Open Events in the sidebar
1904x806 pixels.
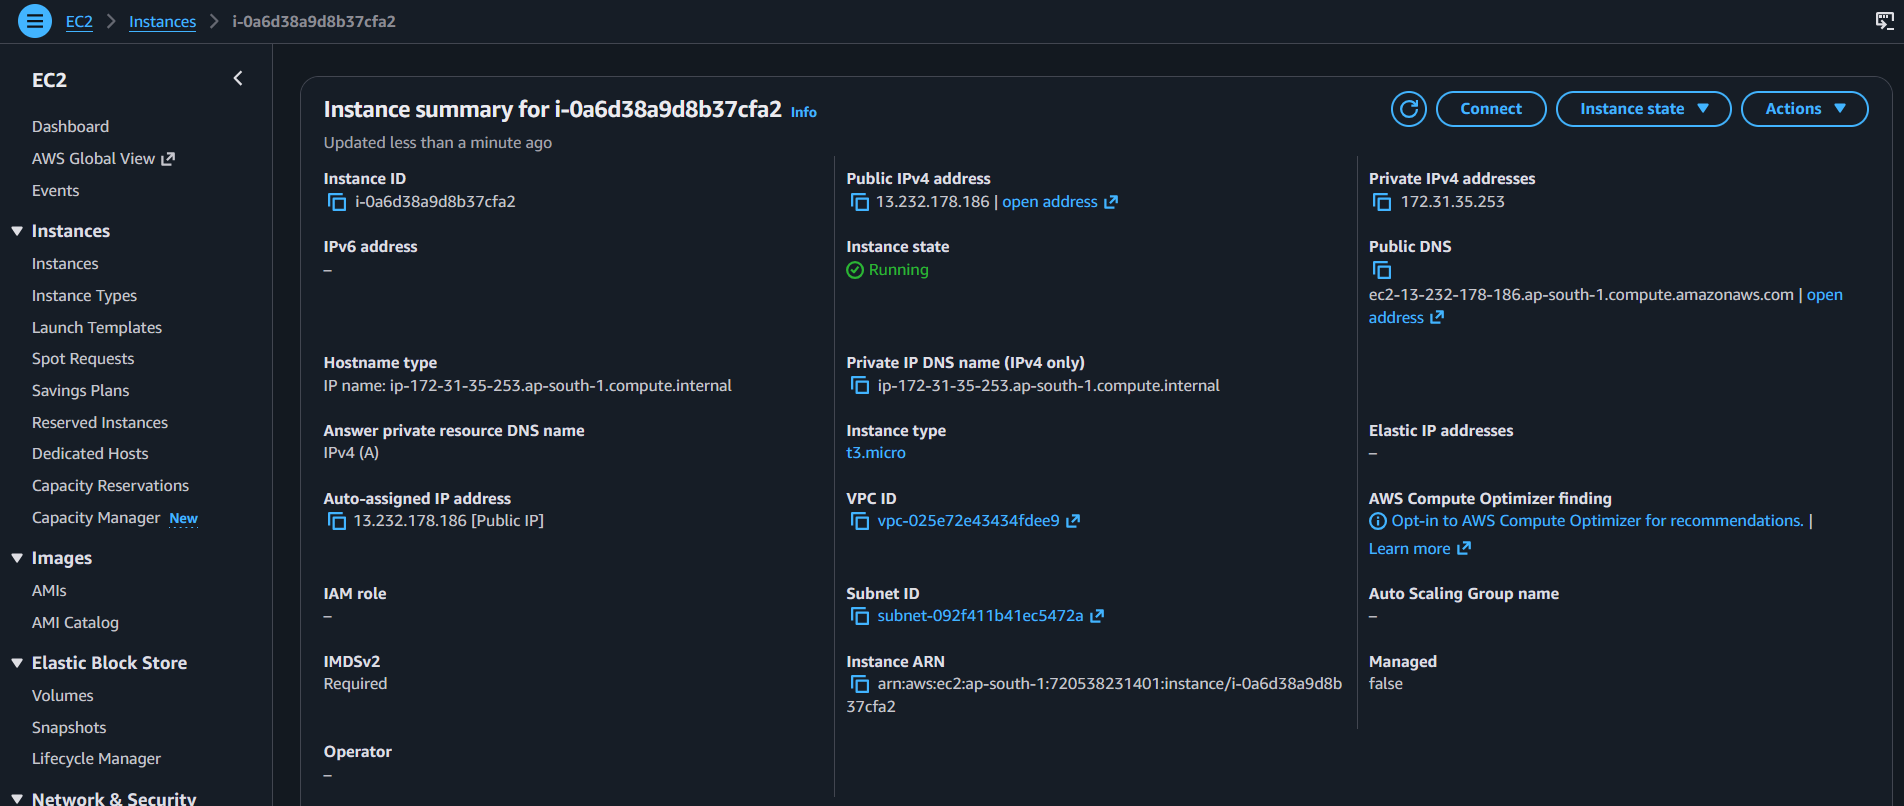coord(55,191)
